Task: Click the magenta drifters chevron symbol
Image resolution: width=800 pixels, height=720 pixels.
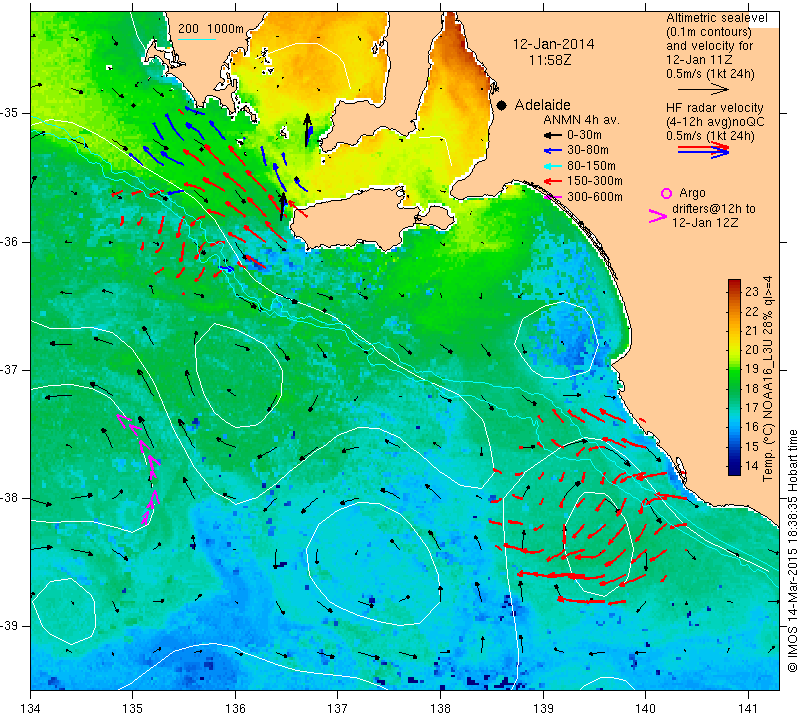Action: click(x=658, y=216)
